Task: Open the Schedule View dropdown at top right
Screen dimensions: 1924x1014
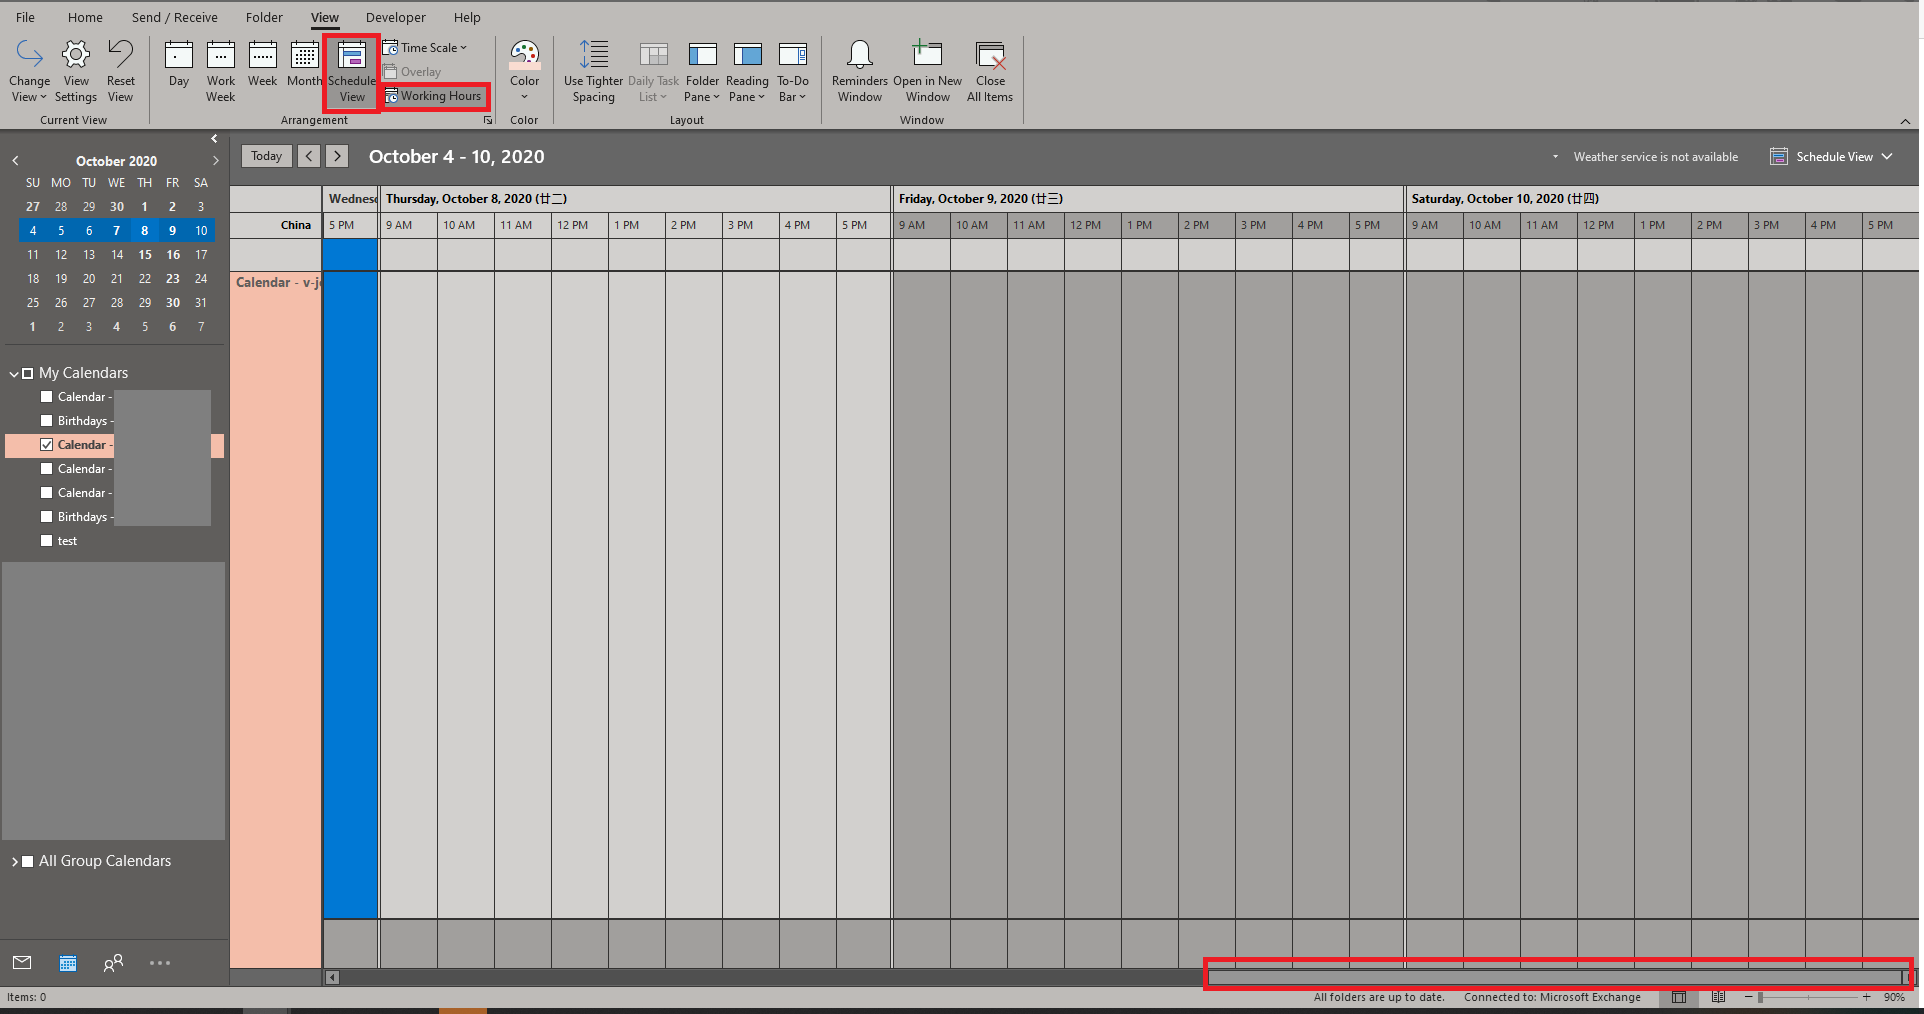Action: [x=1832, y=157]
